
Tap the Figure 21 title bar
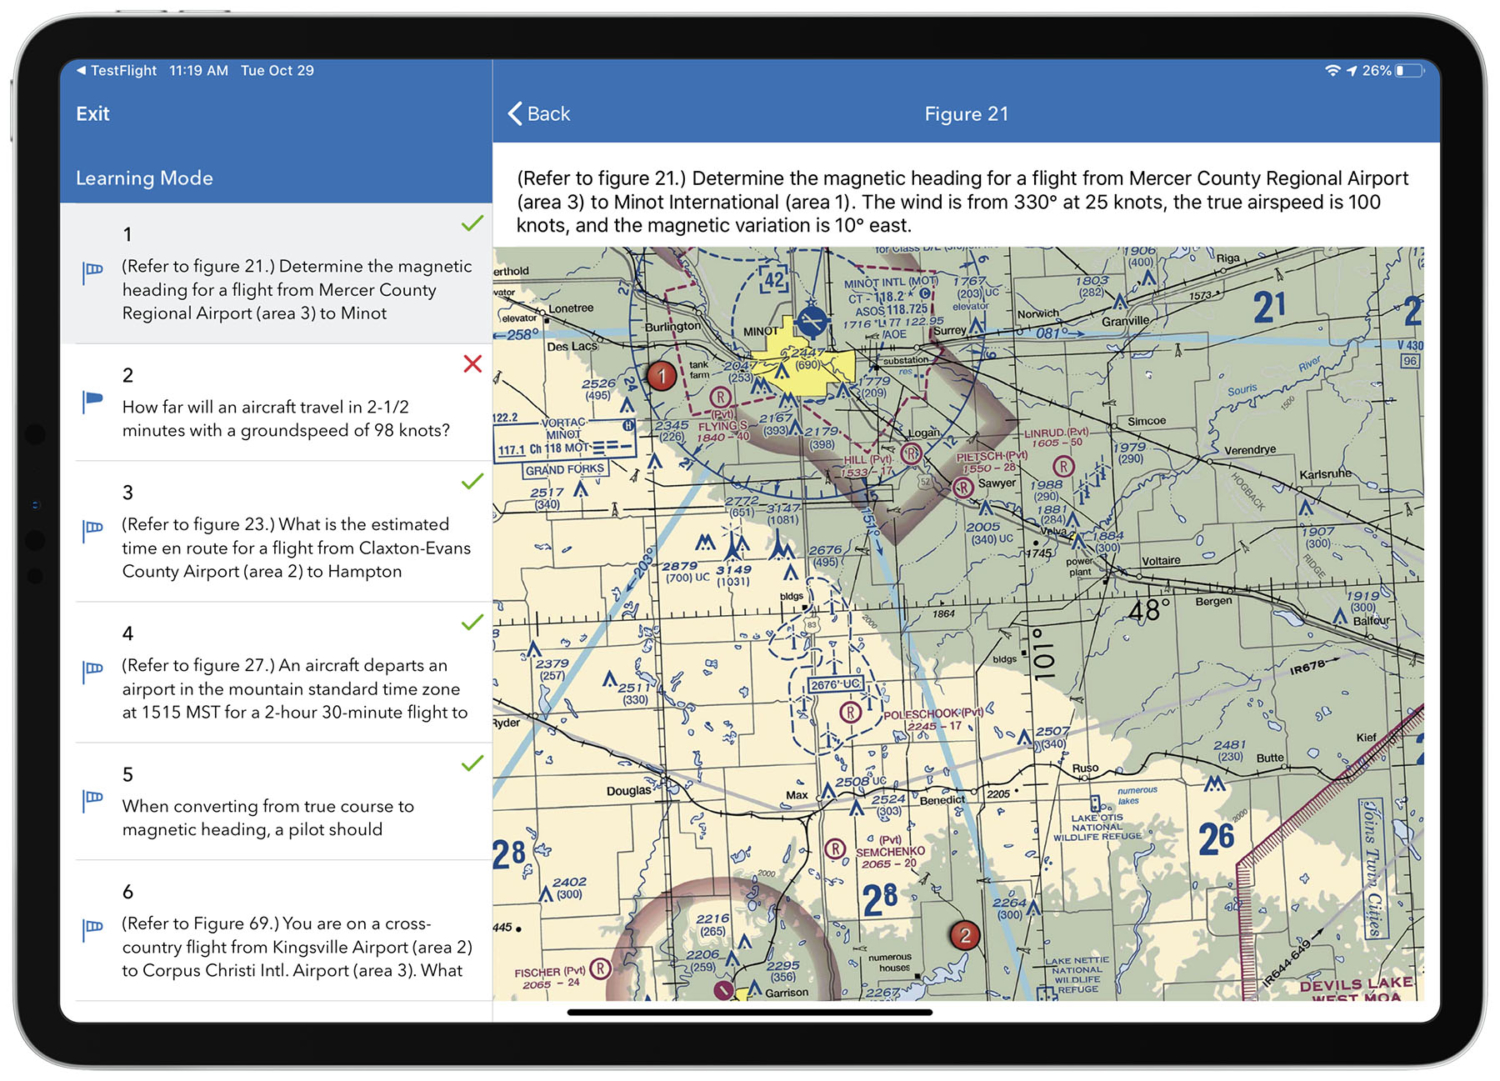966,113
